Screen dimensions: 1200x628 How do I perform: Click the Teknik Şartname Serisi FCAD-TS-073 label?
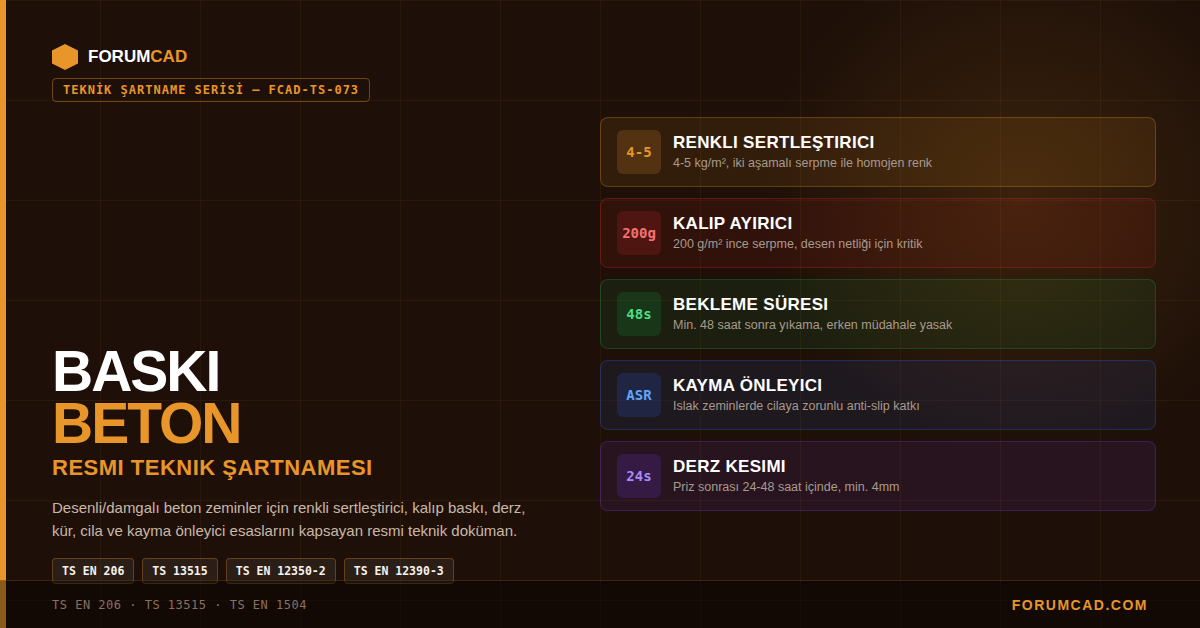211,90
